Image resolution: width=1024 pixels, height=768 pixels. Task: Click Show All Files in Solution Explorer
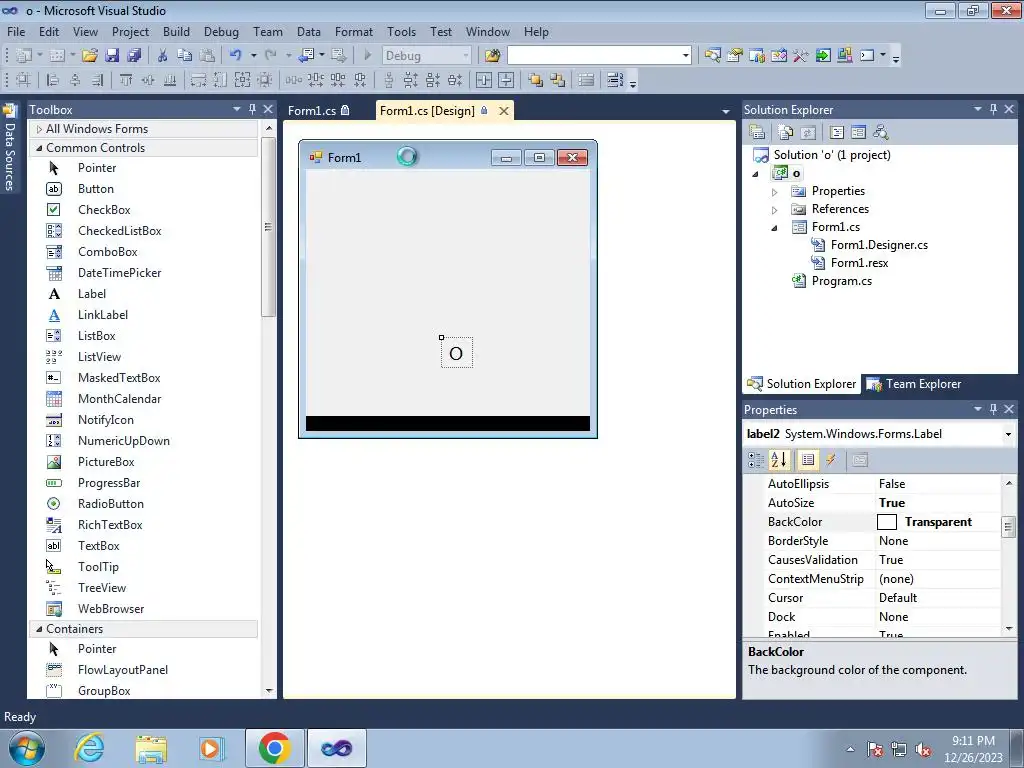coord(786,133)
